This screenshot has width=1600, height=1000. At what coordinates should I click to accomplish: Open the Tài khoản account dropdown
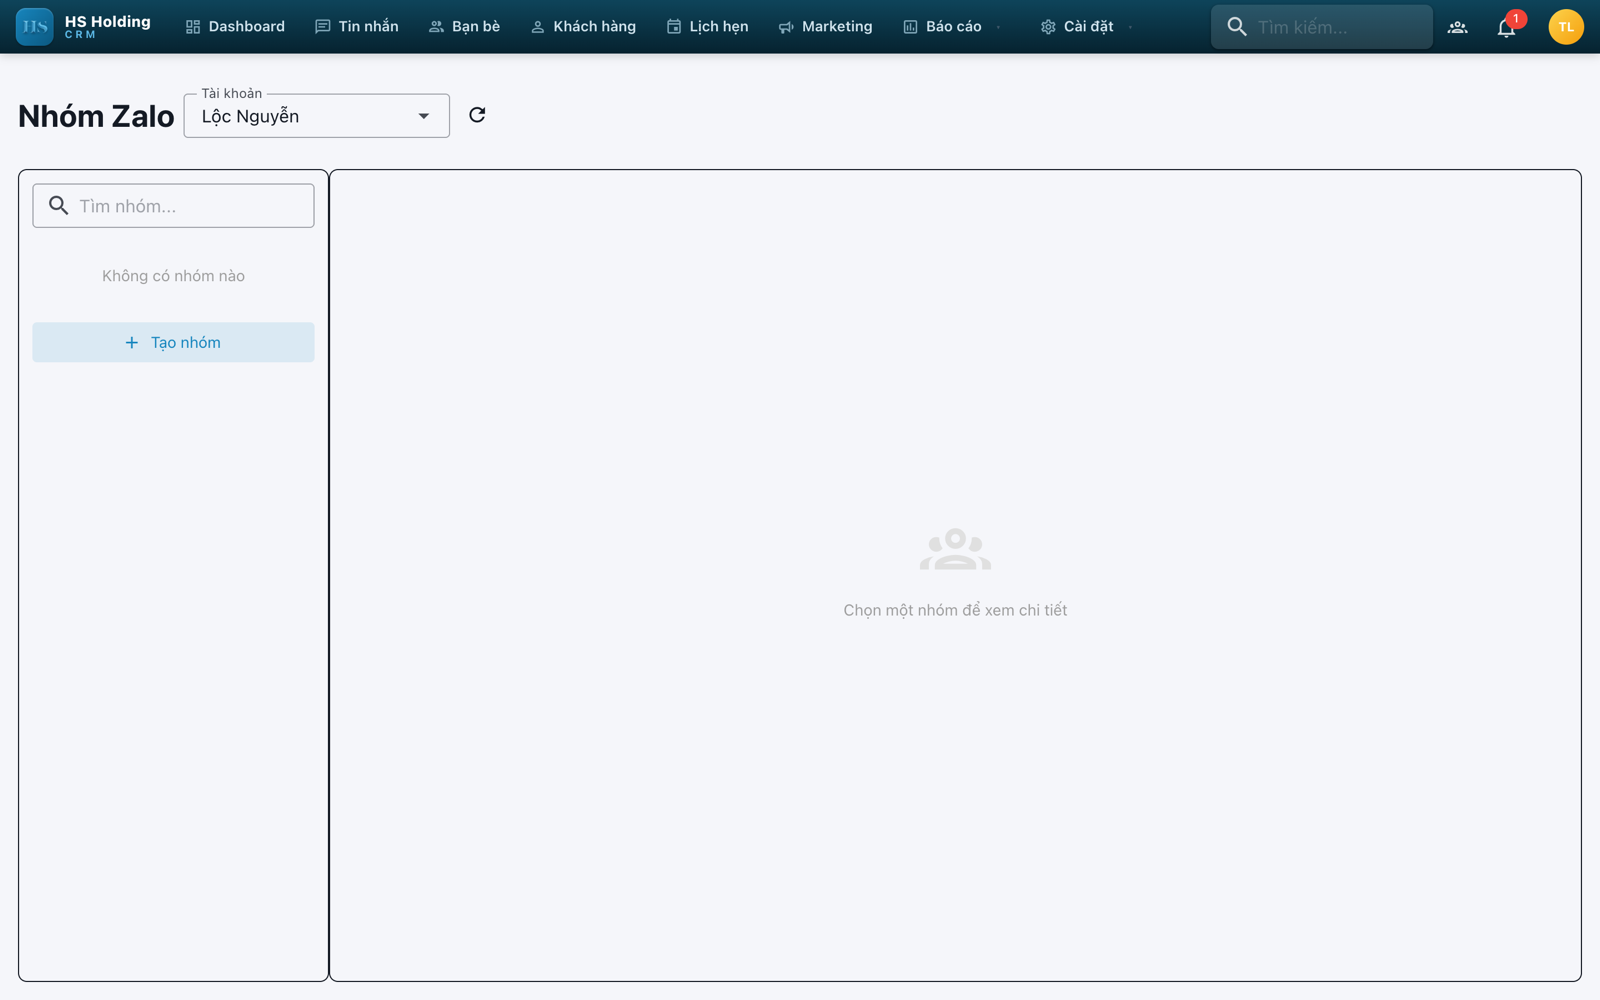[x=317, y=116]
